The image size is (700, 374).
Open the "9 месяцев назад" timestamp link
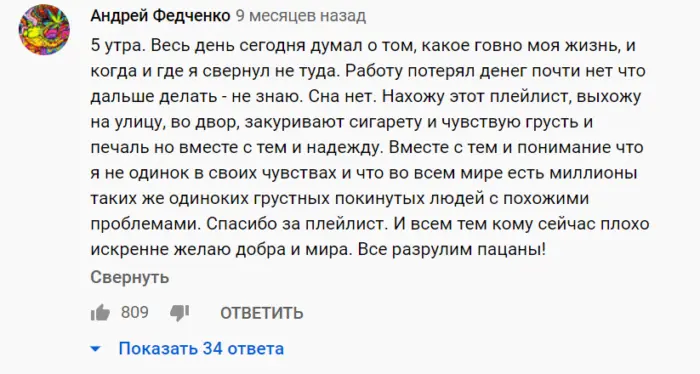coord(301,16)
